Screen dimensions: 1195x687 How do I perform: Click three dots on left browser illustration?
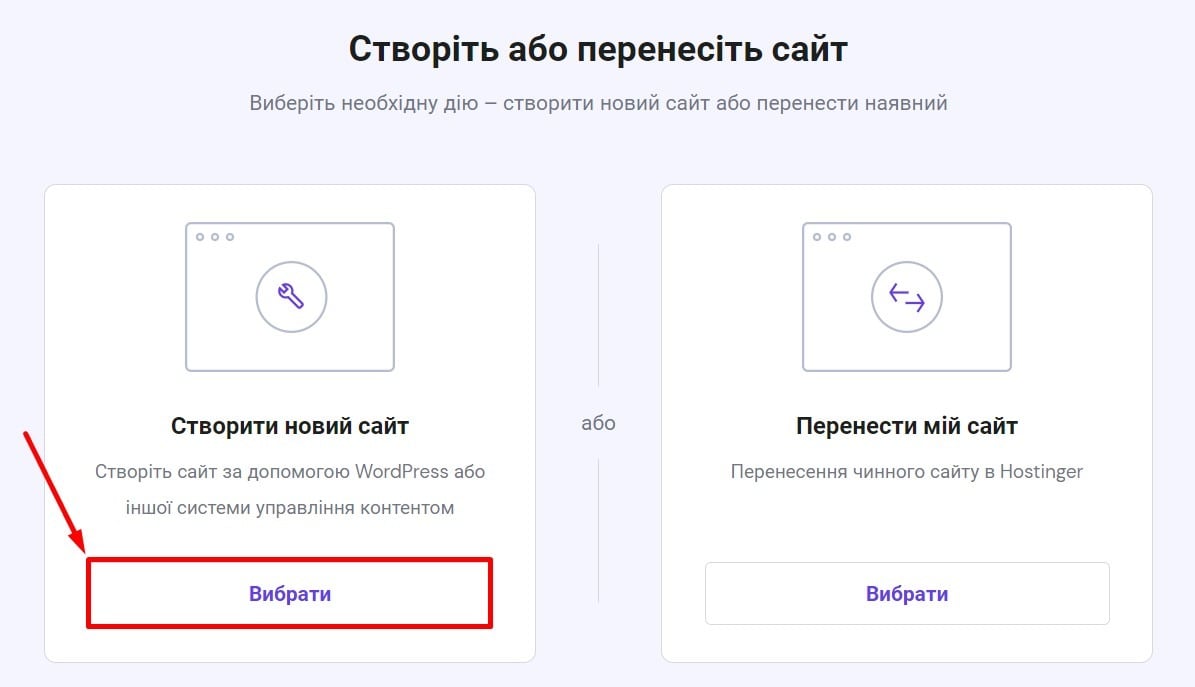214,237
